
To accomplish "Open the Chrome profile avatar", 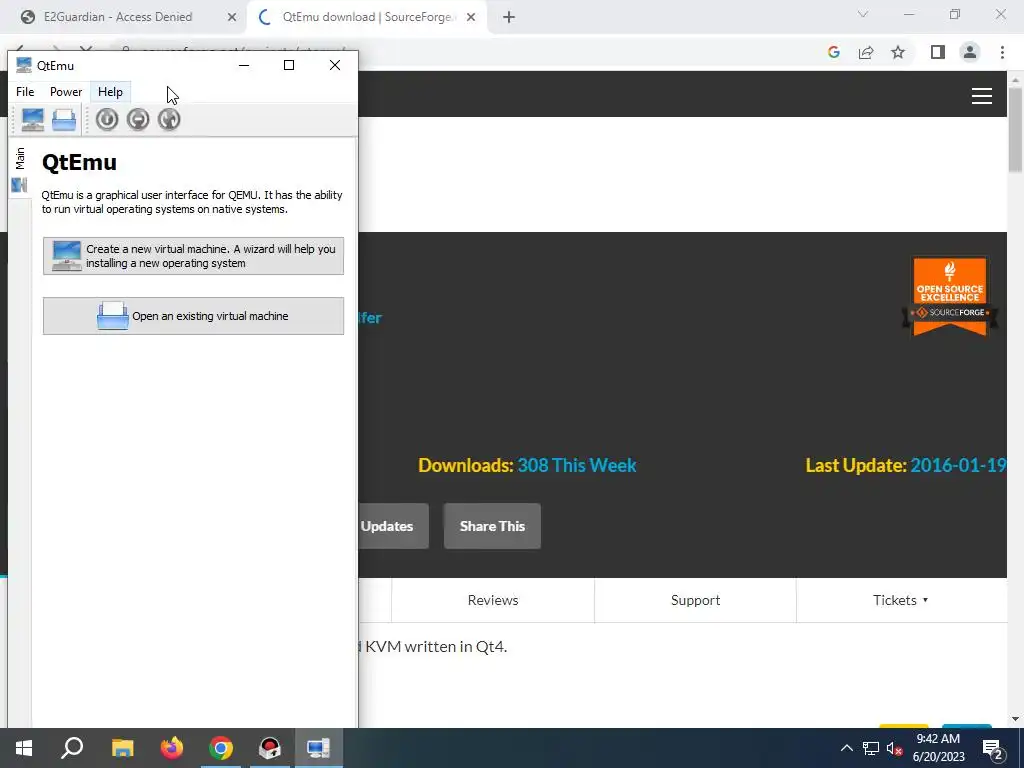I will pyautogui.click(x=970, y=52).
